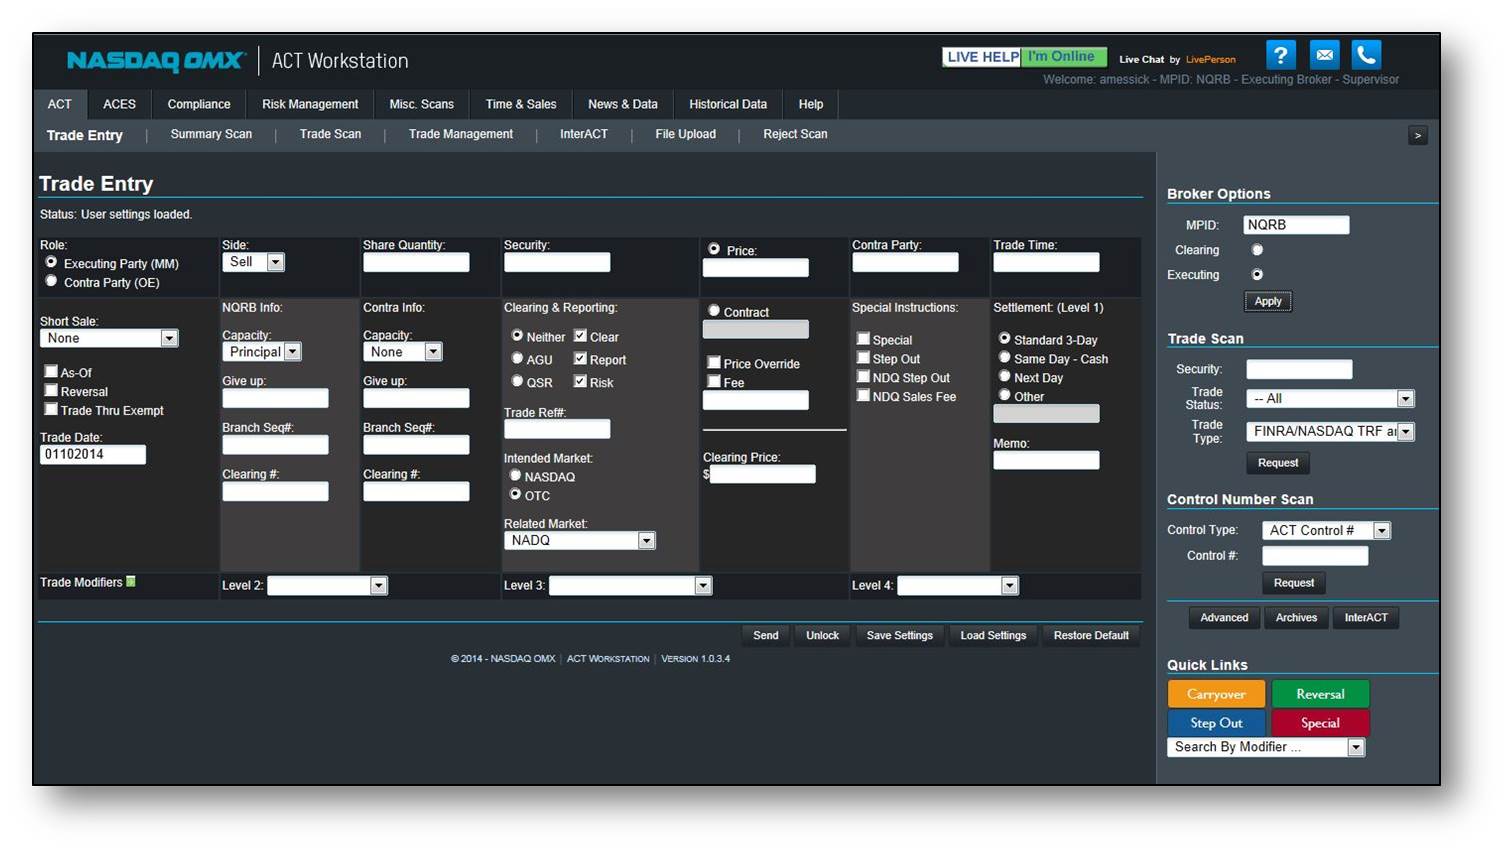
Task: Open the Short Sale dropdown
Action: [x=109, y=338]
